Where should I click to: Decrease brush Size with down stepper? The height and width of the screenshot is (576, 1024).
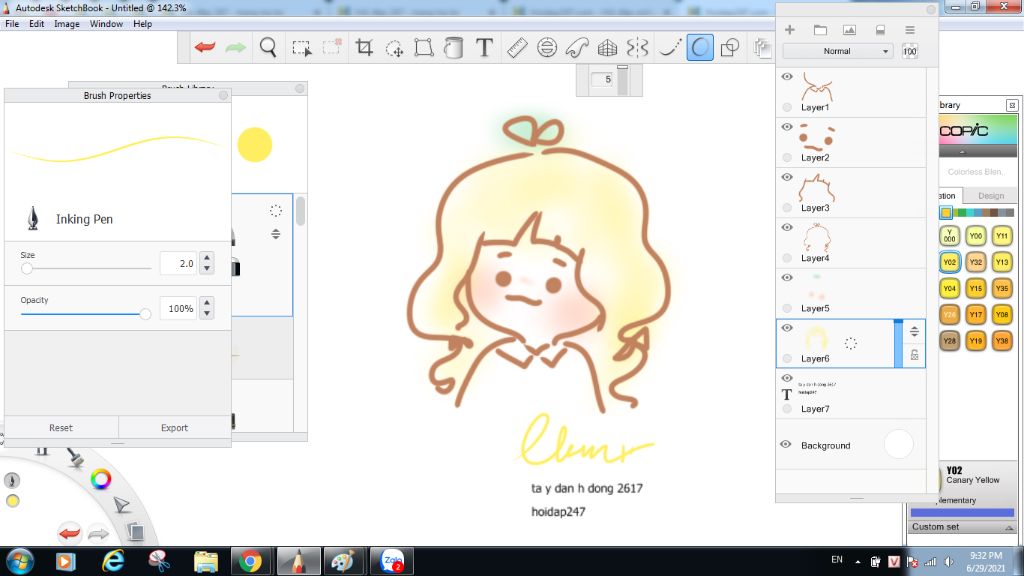coord(207,268)
